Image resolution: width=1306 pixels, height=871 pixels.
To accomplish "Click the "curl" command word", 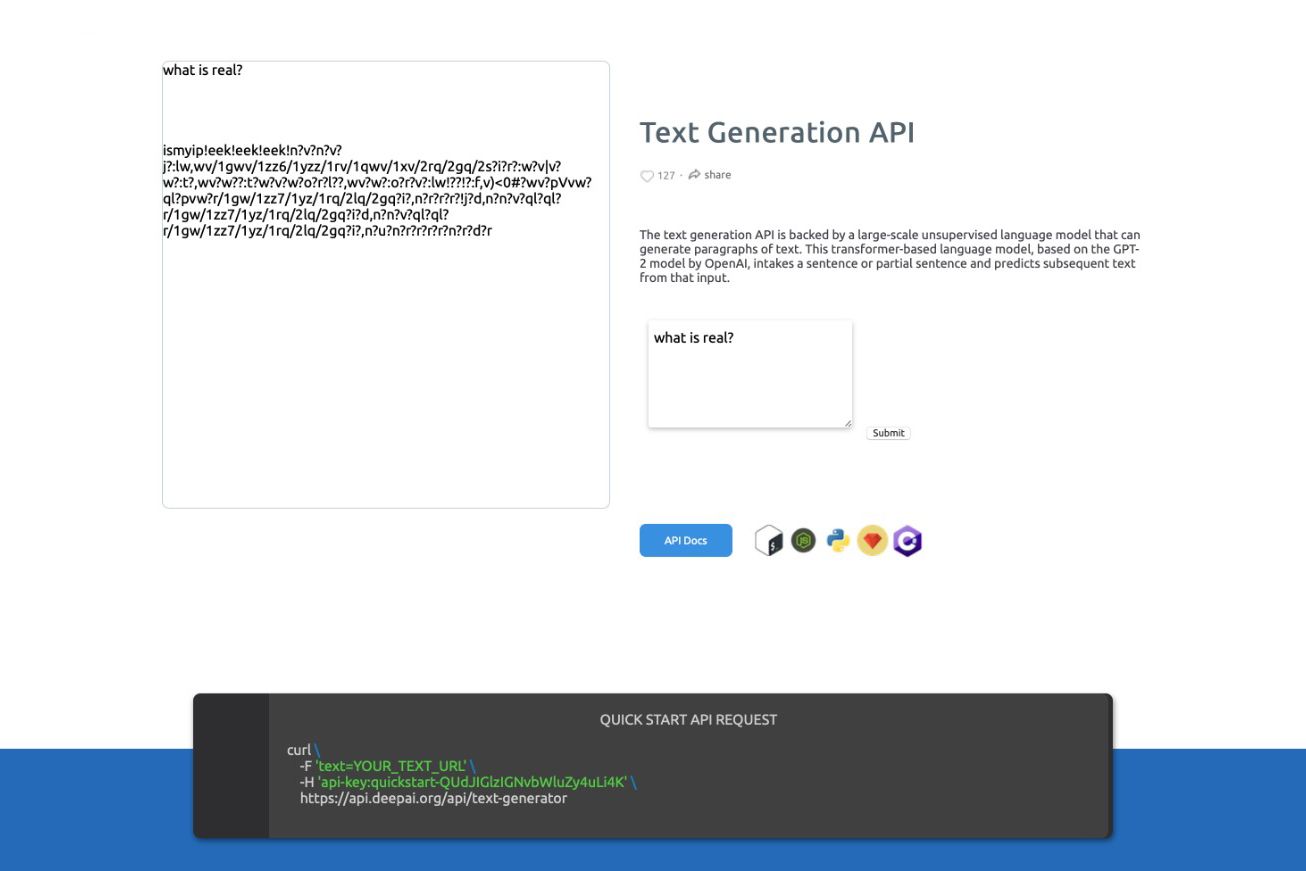I will coord(299,750).
